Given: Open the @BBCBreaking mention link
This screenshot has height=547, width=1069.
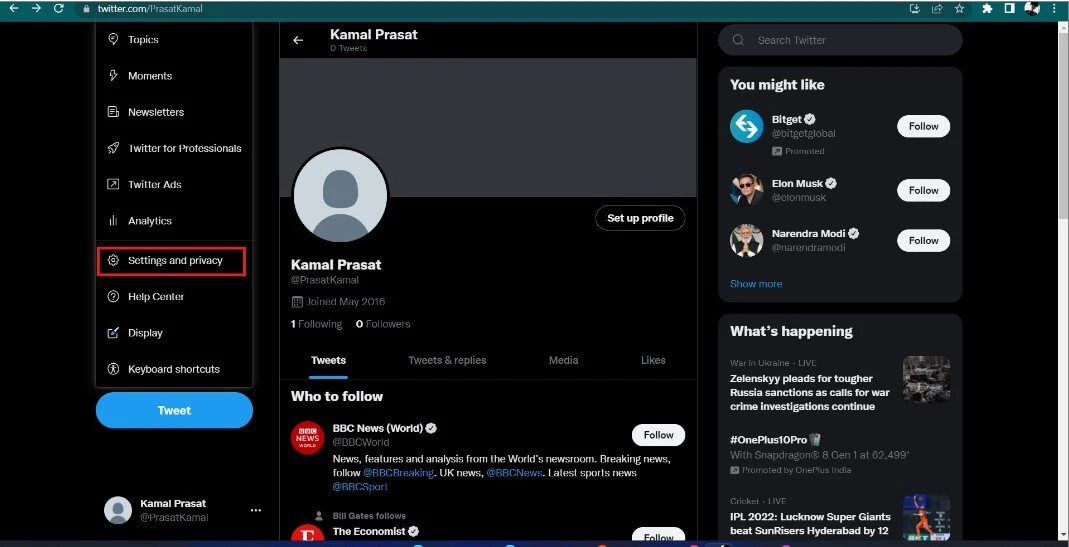Looking at the screenshot, I should click(398, 473).
